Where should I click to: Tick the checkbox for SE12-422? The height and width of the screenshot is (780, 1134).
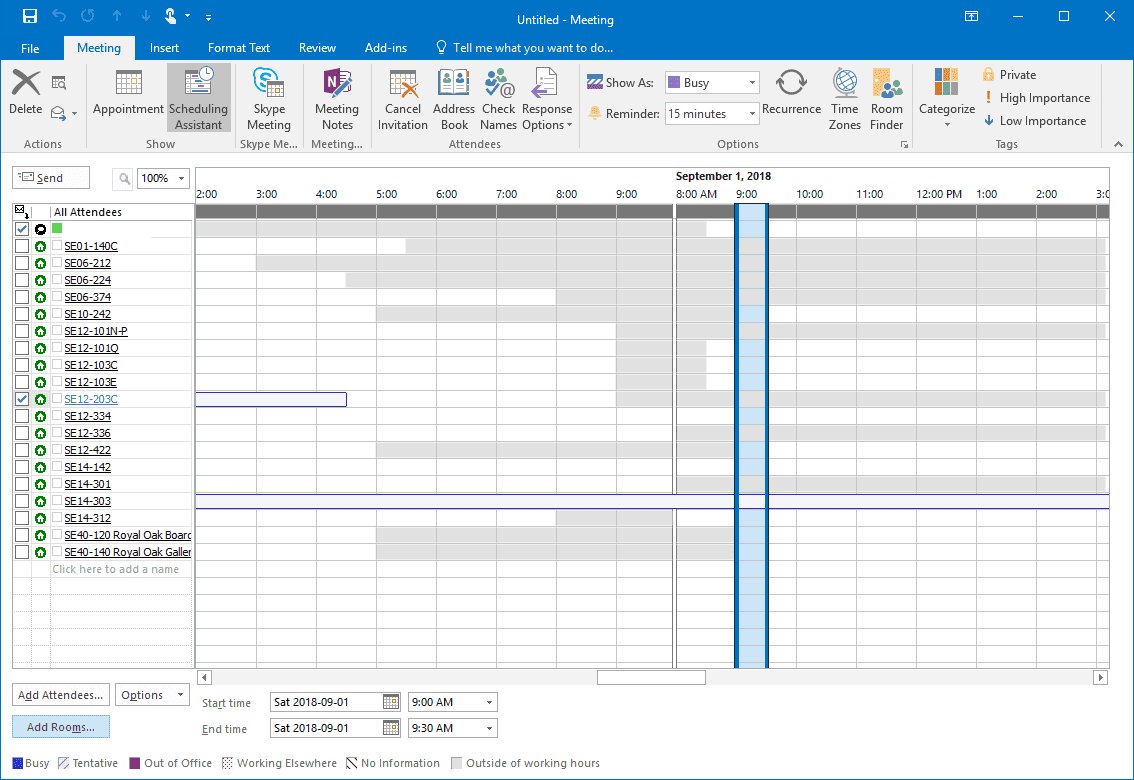[x=22, y=450]
